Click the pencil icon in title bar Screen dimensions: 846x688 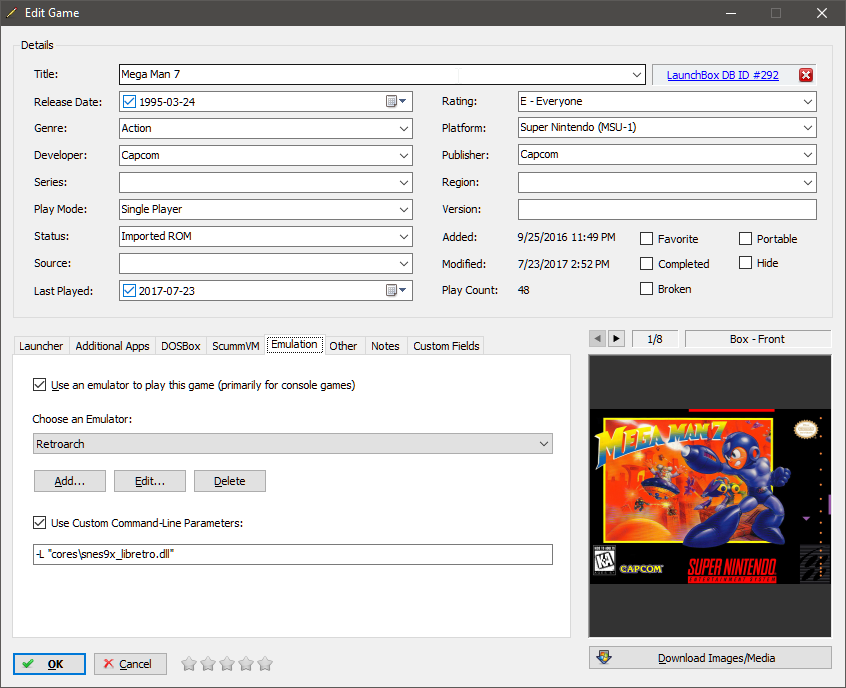pos(11,13)
